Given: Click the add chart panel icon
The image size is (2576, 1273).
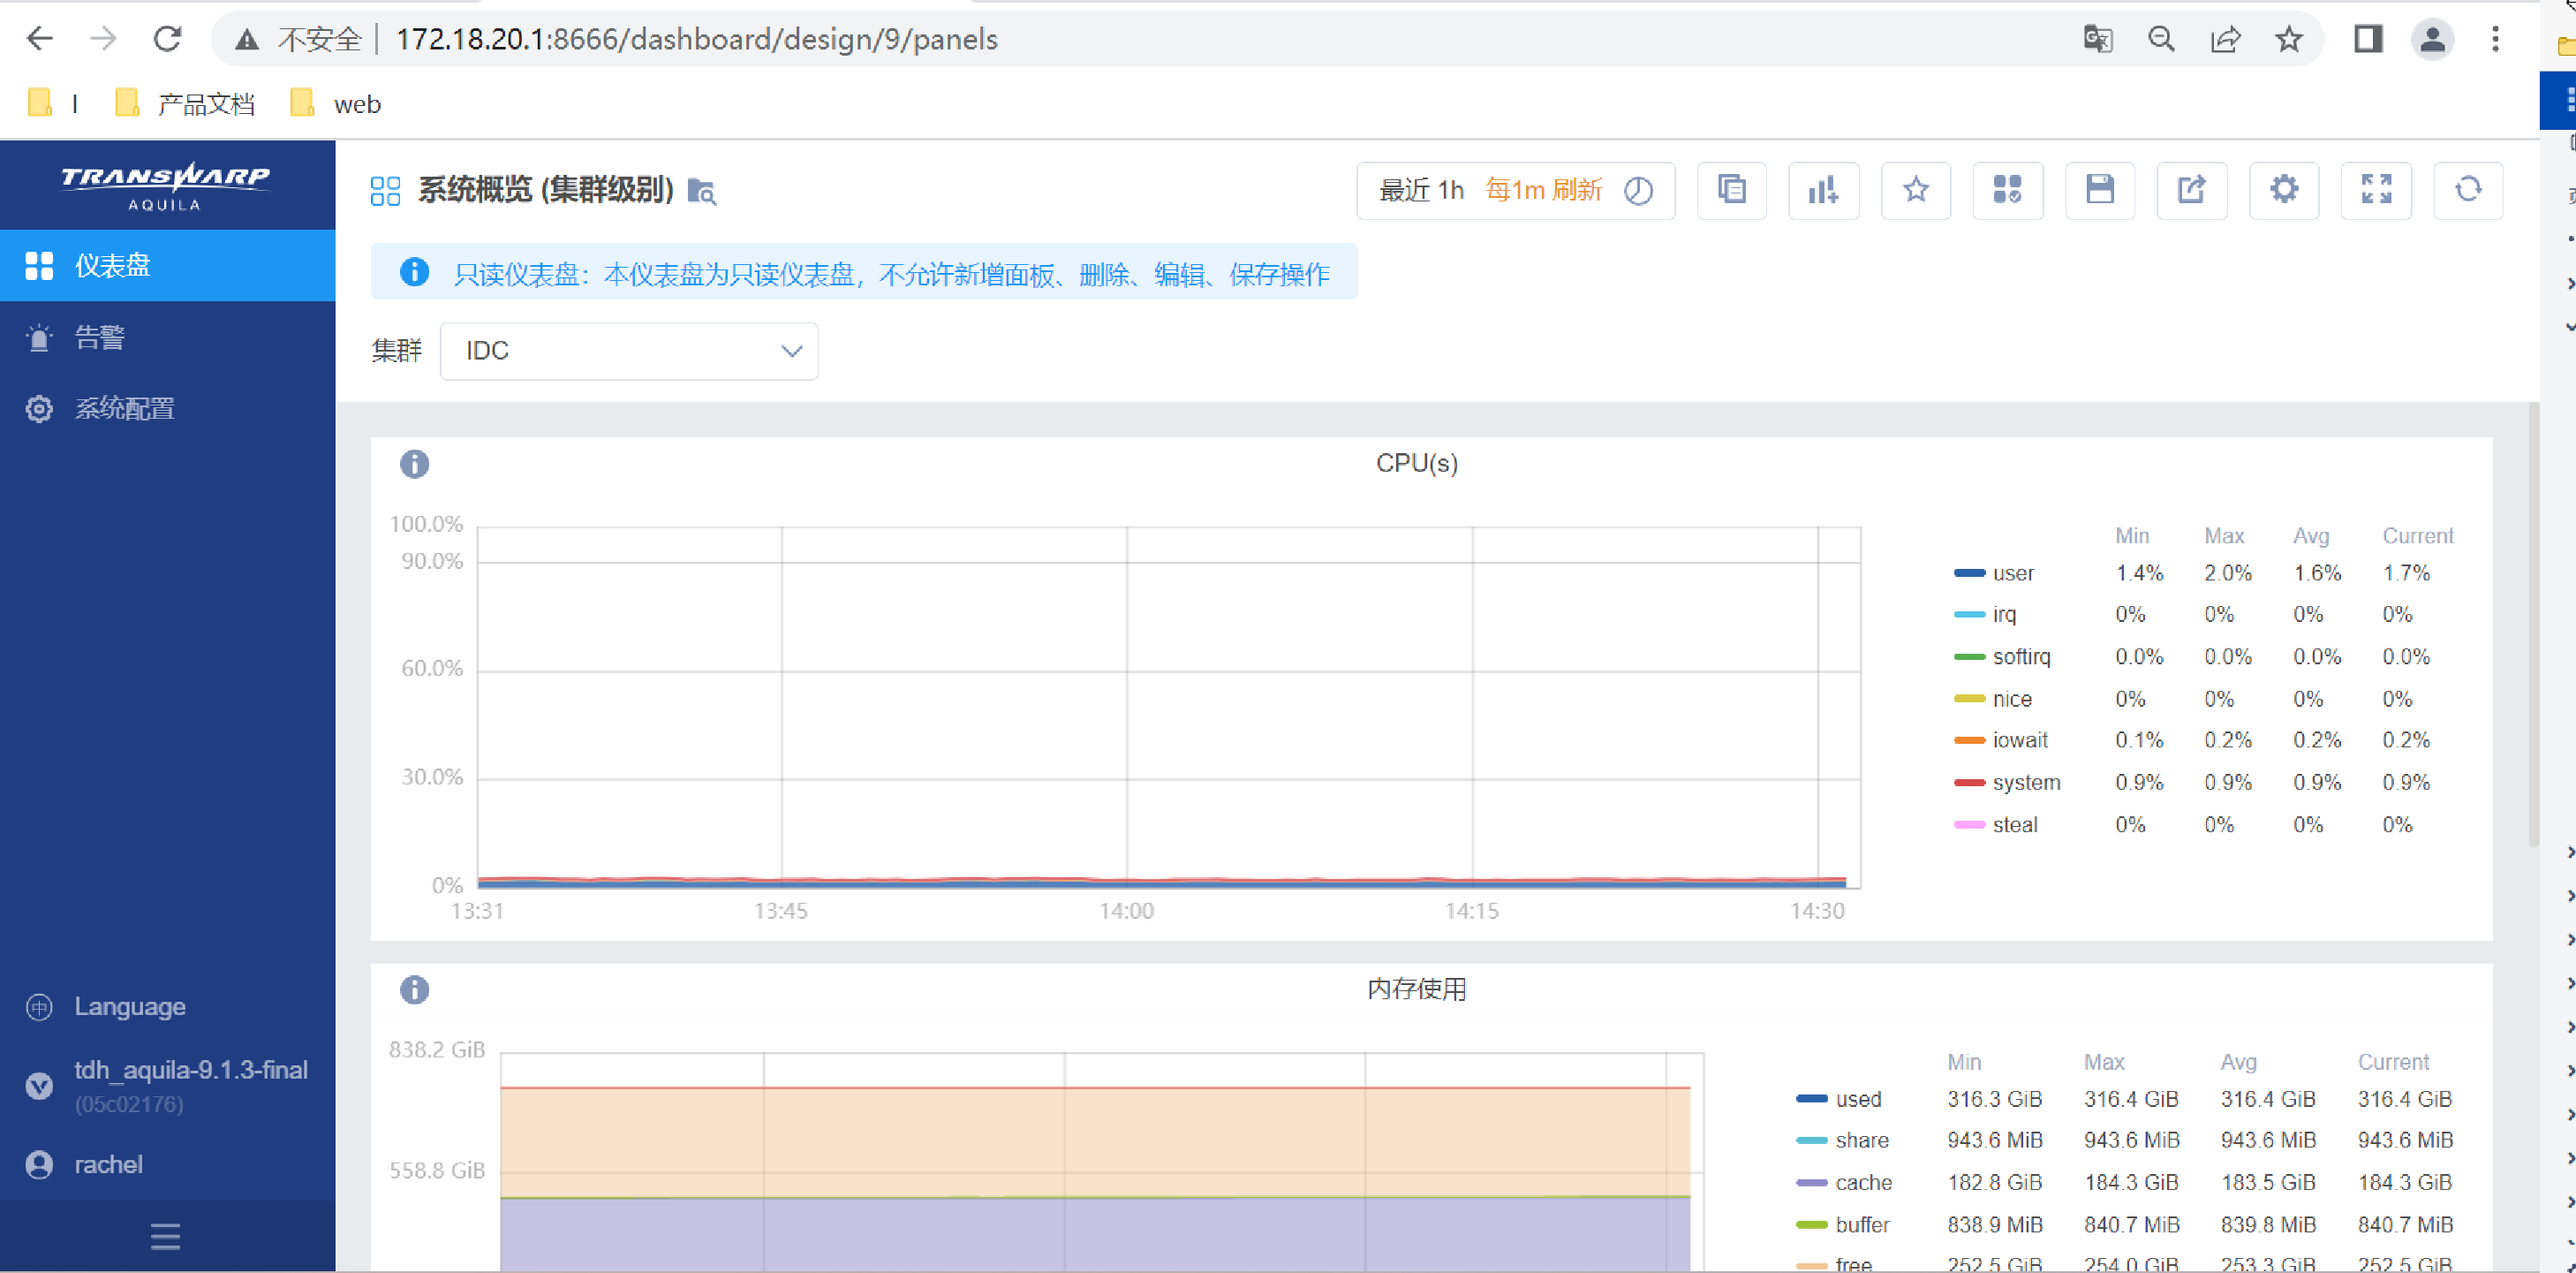Looking at the screenshot, I should 1824,190.
